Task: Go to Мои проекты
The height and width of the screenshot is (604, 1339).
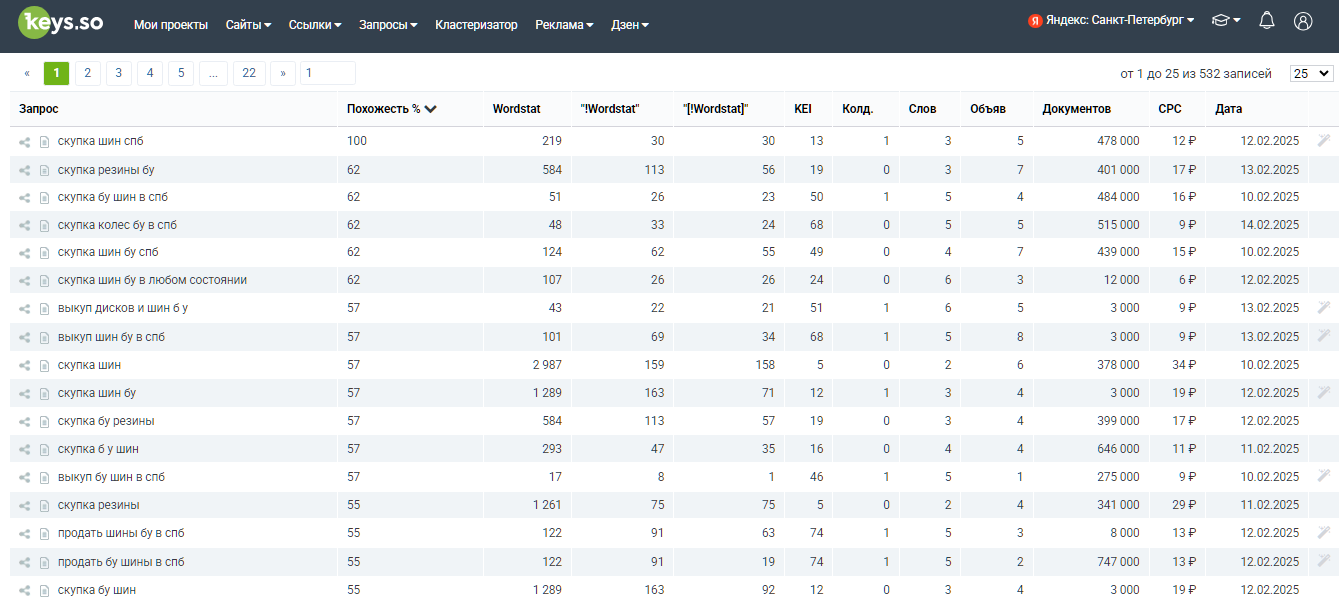Action: (x=171, y=25)
